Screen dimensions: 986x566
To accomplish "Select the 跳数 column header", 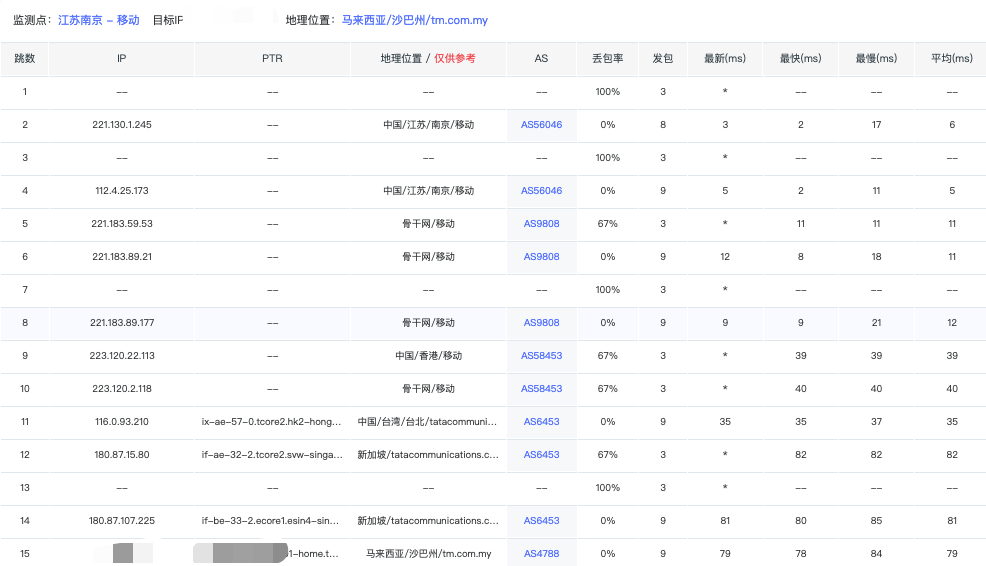I will pos(25,58).
